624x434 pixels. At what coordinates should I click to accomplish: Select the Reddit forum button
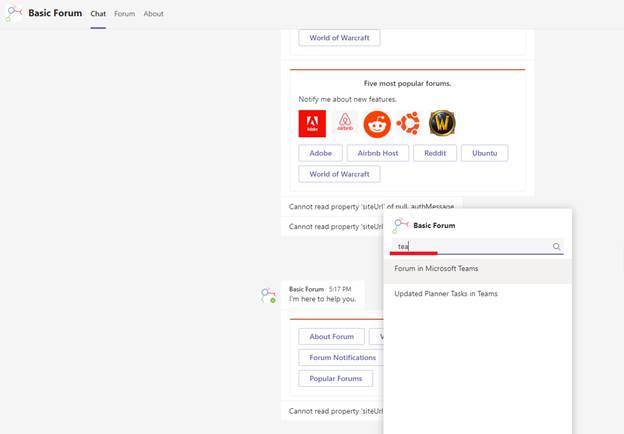coord(435,153)
